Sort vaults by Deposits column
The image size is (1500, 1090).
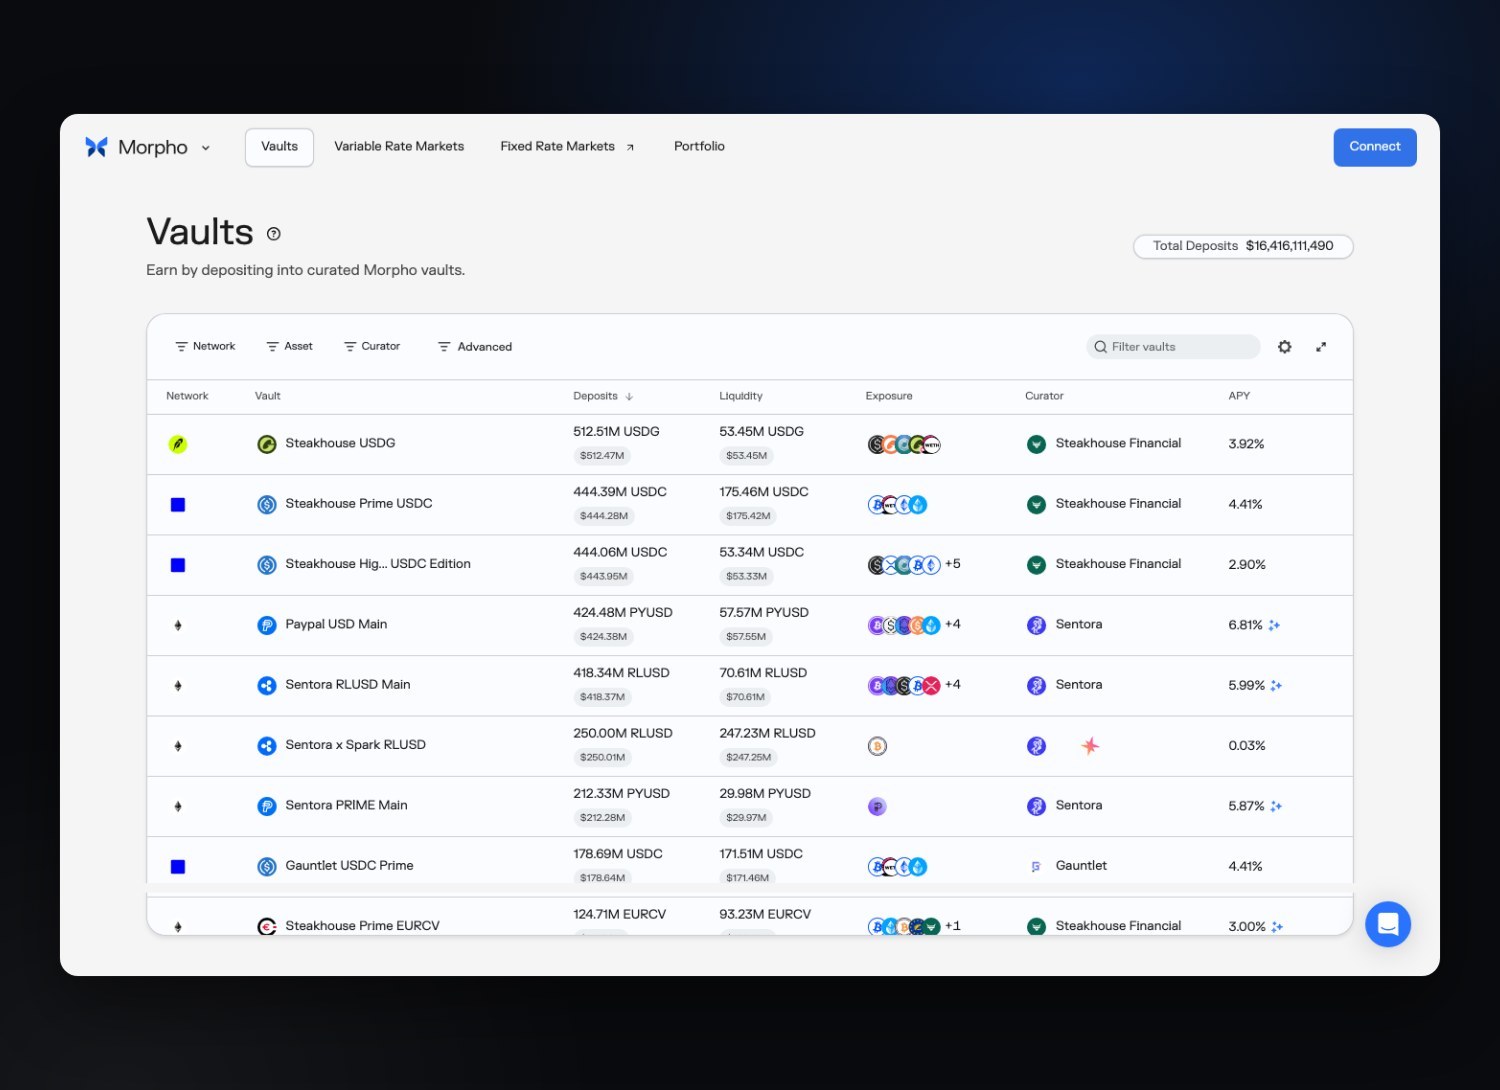(603, 396)
